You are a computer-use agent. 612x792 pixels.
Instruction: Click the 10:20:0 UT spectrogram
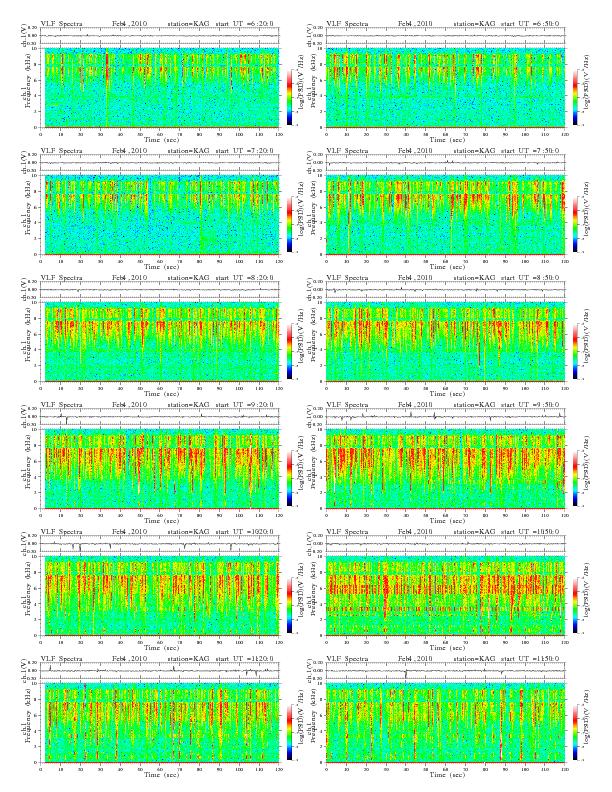(160, 596)
